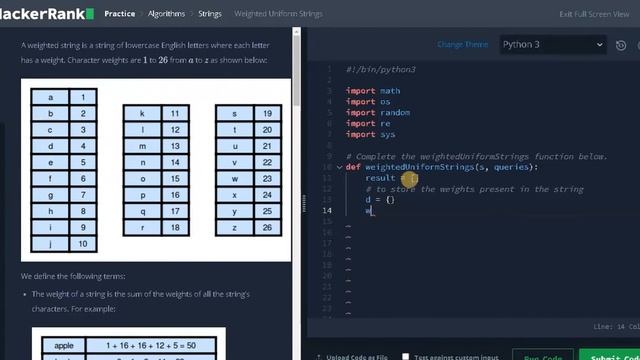The width and height of the screenshot is (640, 360).
Task: Open the Algorithms breadcrumb
Action: (x=166, y=14)
